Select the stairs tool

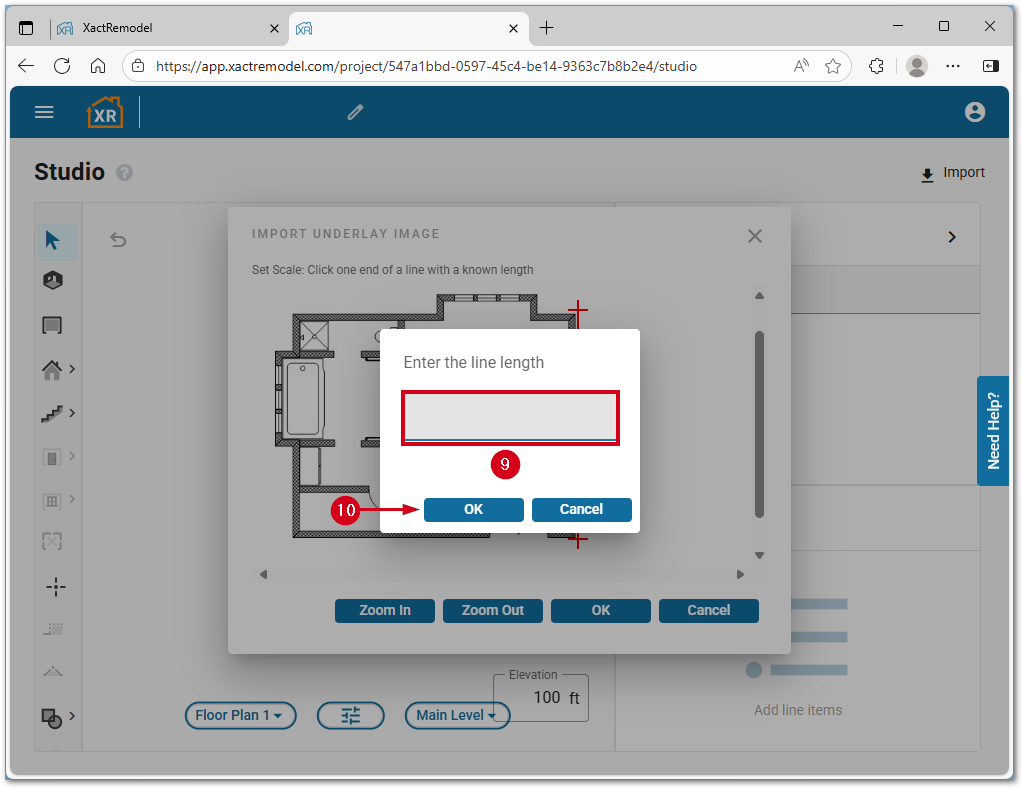tap(52, 413)
